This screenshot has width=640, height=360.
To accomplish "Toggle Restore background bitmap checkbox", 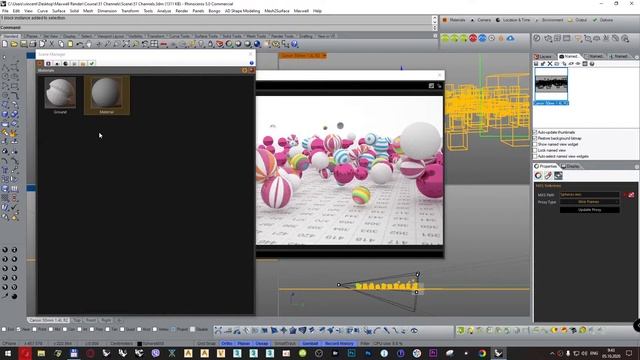I will [535, 138].
